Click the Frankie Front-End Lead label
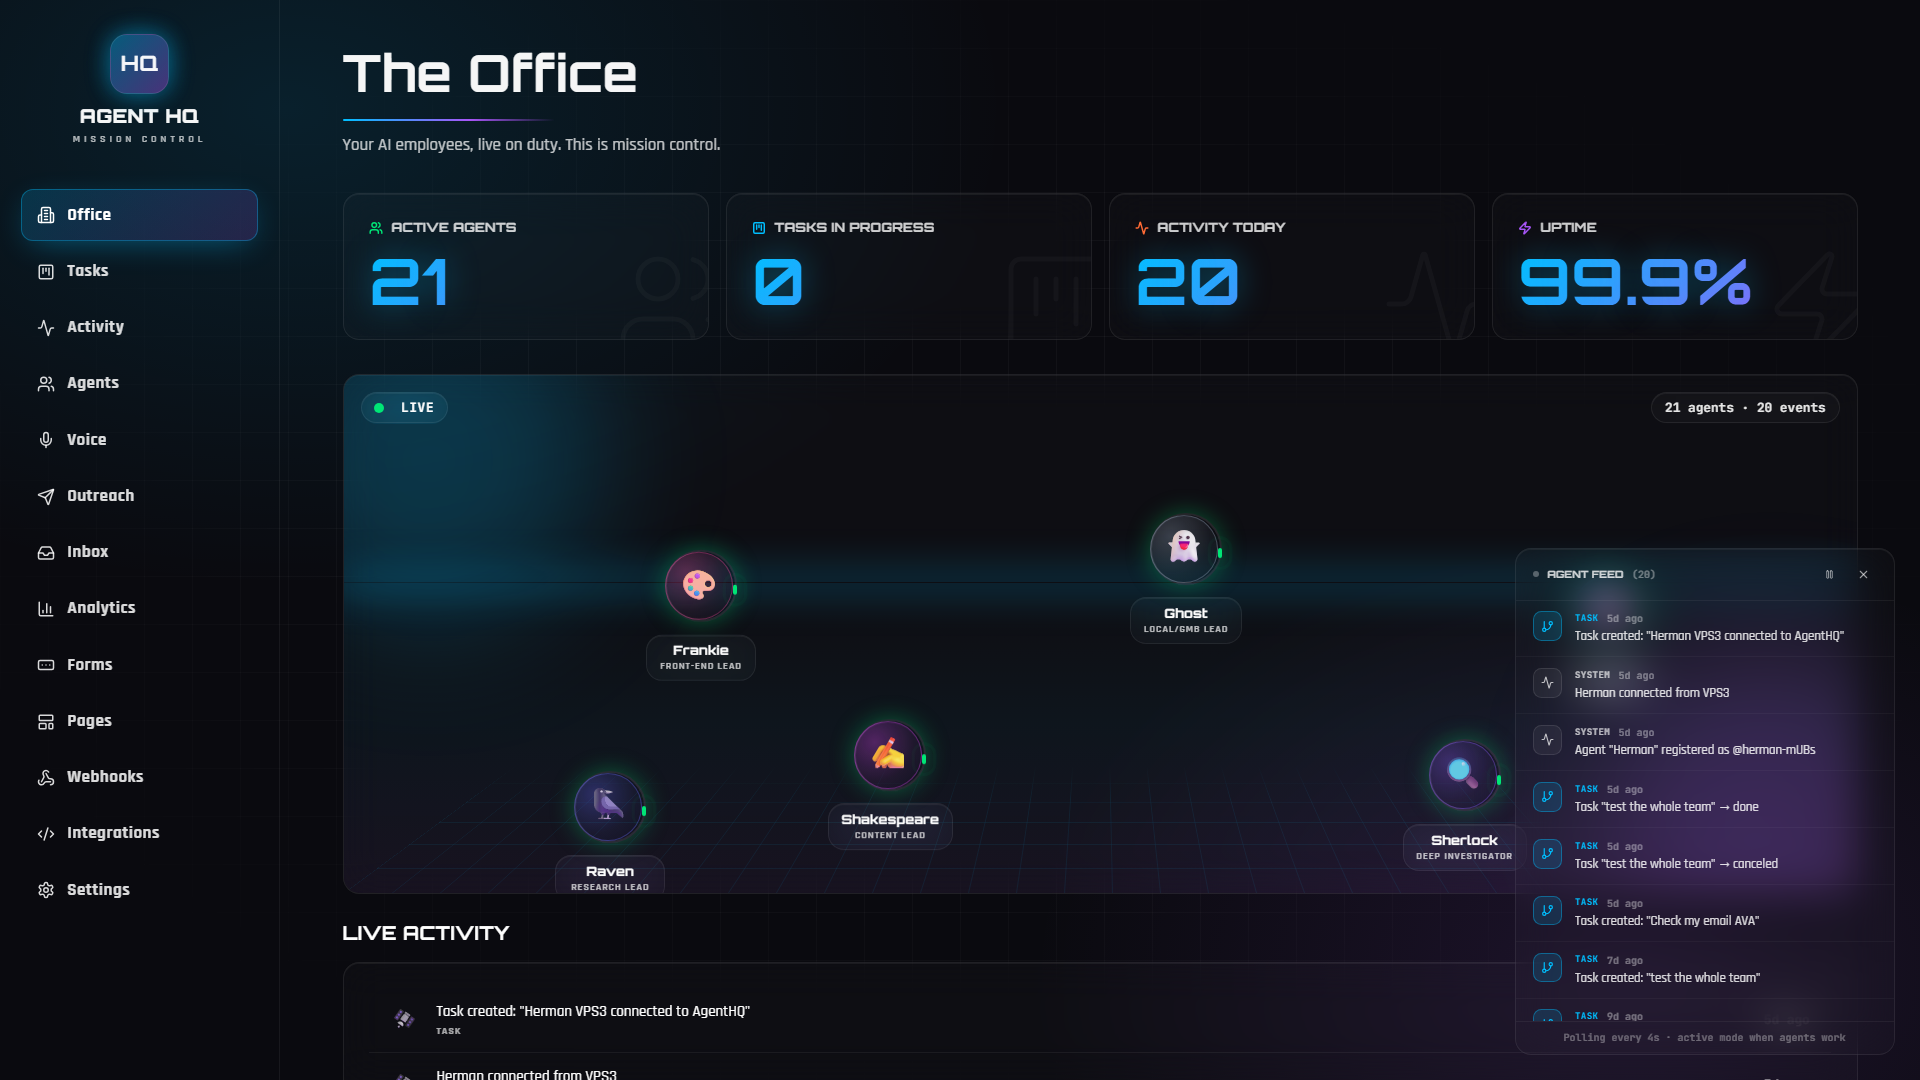1920x1080 pixels. point(701,658)
